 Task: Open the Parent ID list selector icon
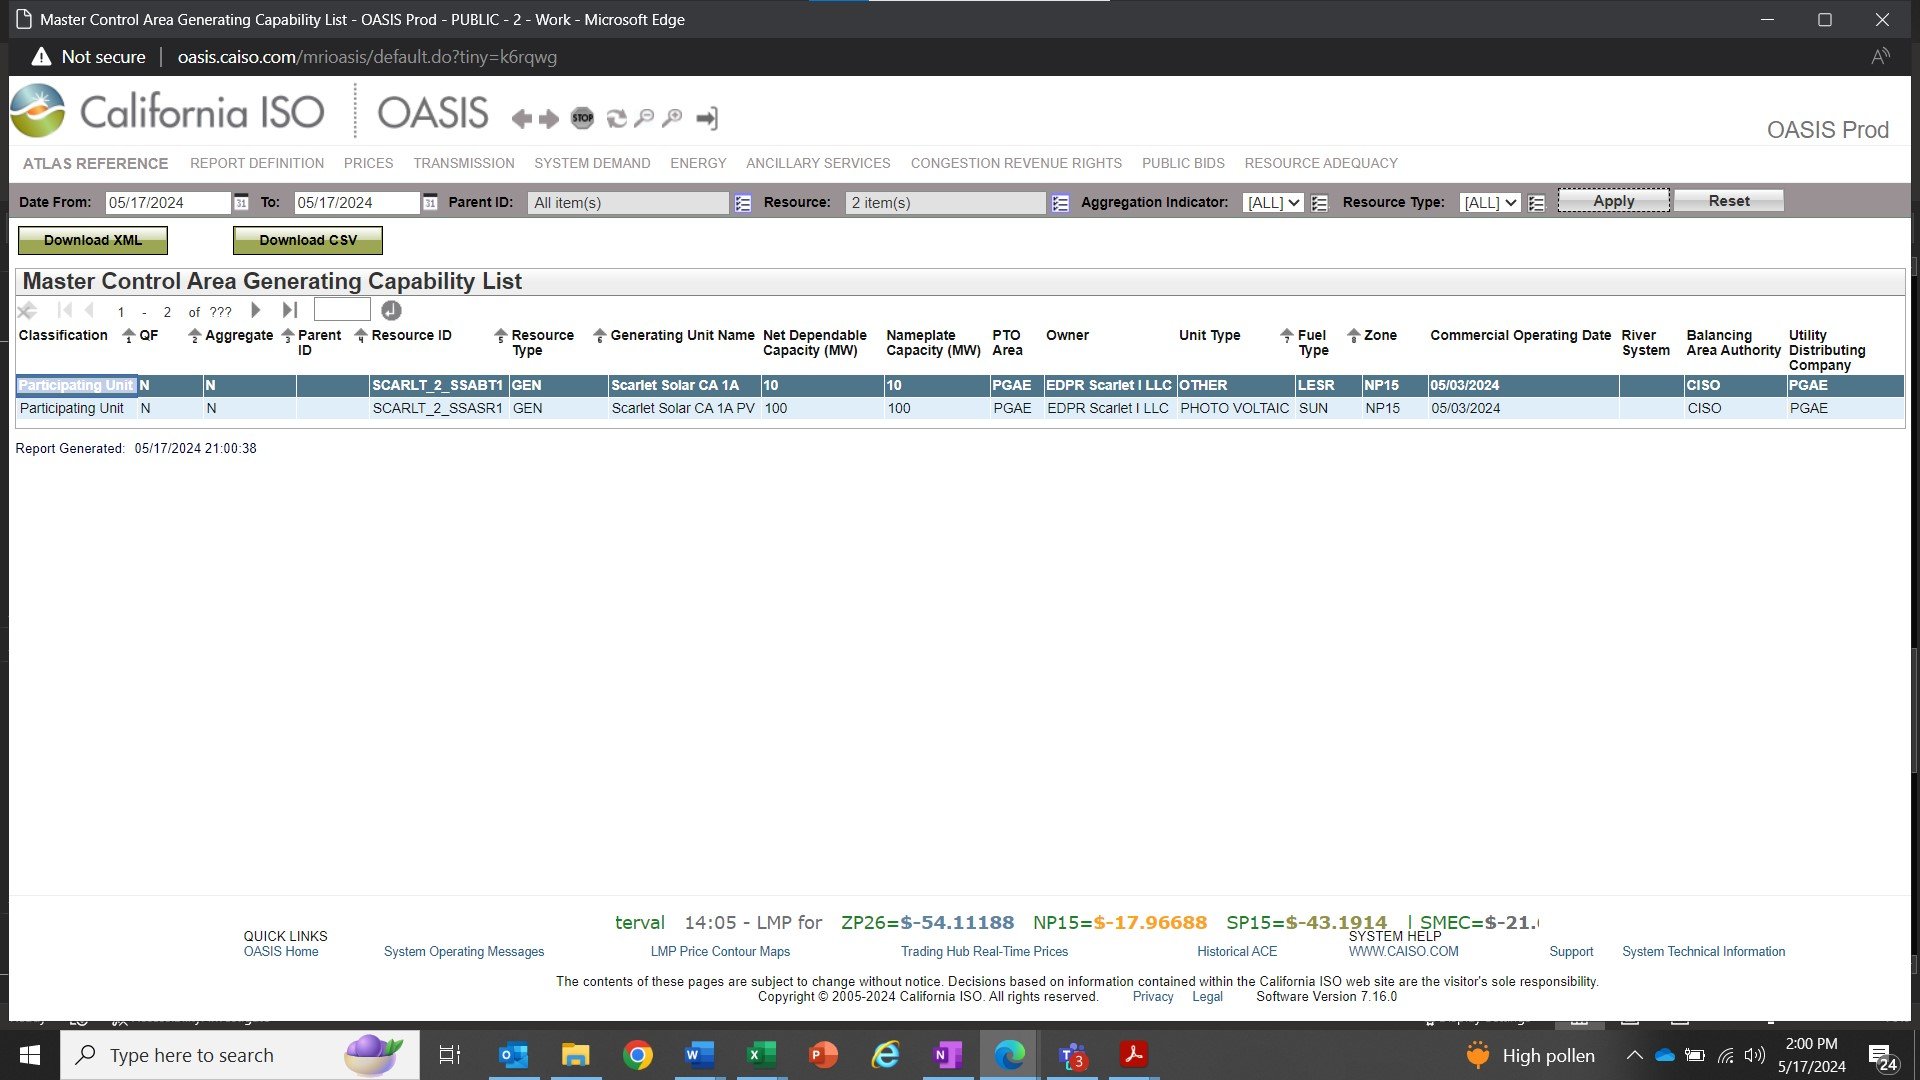[x=743, y=203]
